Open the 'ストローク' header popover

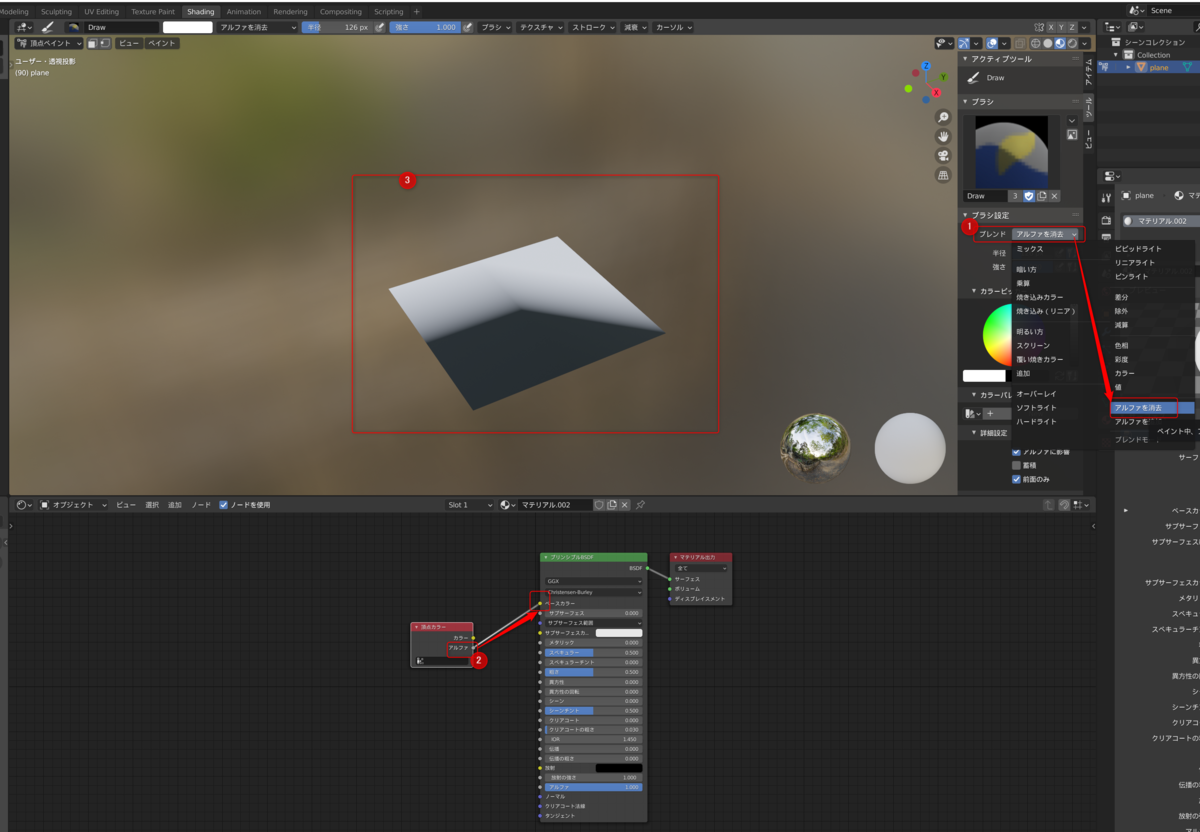594,27
